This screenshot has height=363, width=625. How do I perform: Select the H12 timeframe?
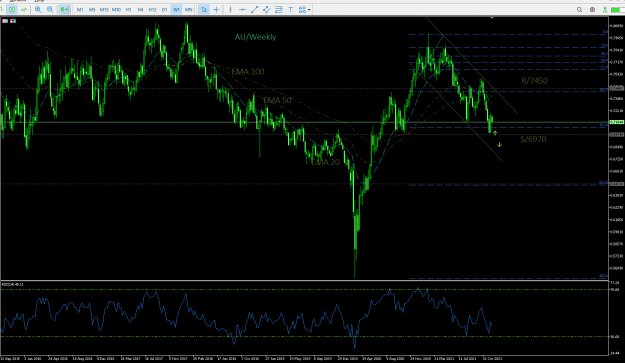tap(152, 9)
